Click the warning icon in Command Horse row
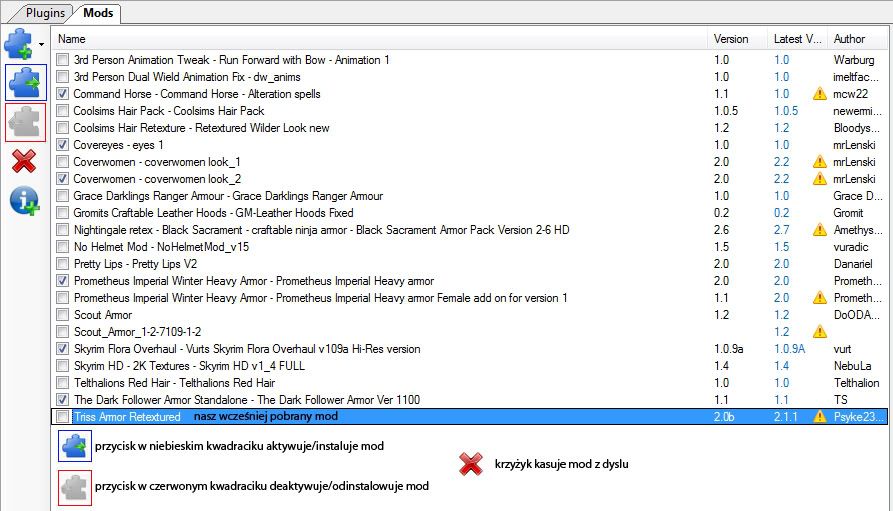This screenshot has height=511, width=893. click(820, 94)
